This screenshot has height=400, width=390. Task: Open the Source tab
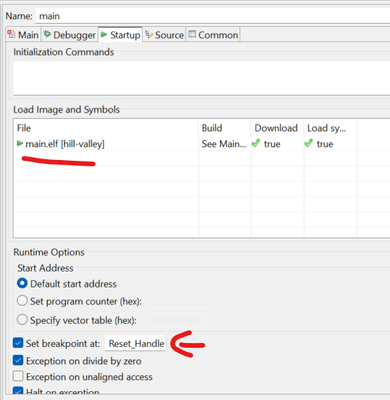point(164,35)
